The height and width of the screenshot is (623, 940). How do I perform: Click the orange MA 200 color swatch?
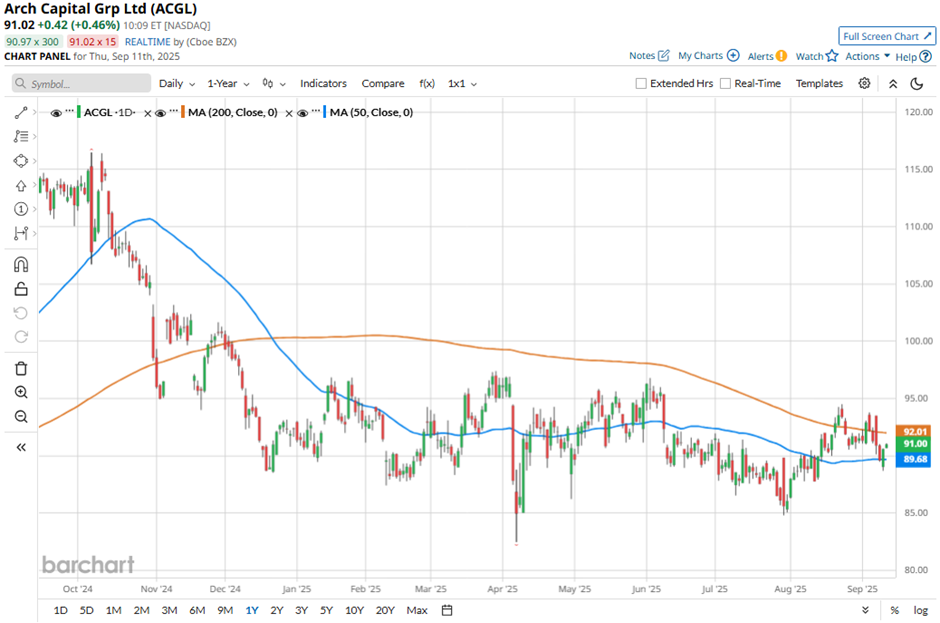pyautogui.click(x=183, y=112)
